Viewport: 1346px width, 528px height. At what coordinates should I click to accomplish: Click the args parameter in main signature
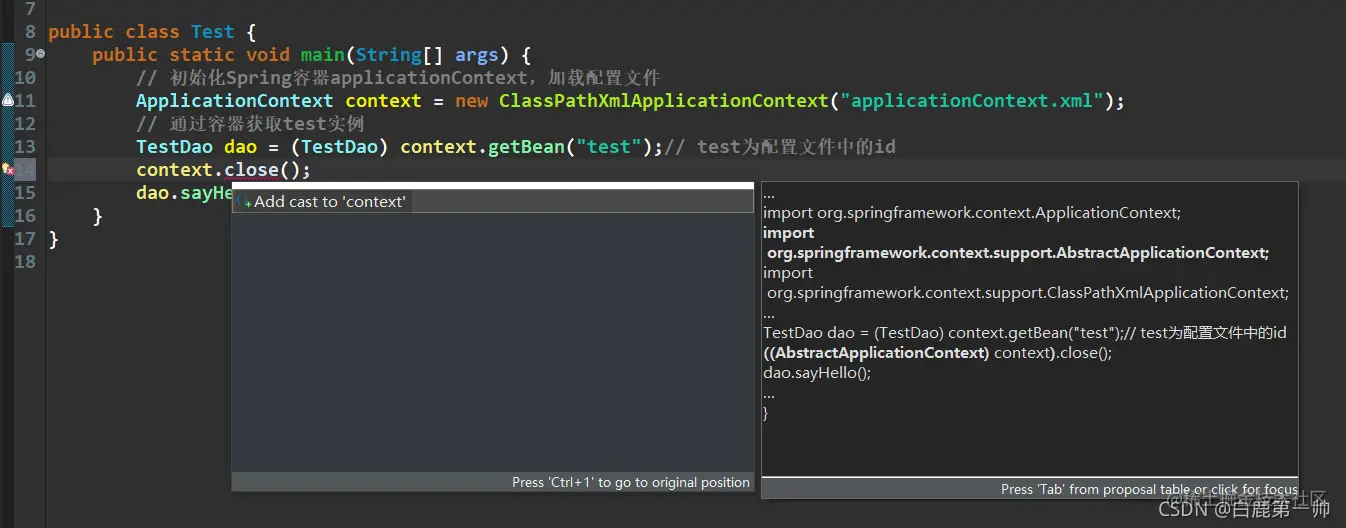tap(477, 55)
